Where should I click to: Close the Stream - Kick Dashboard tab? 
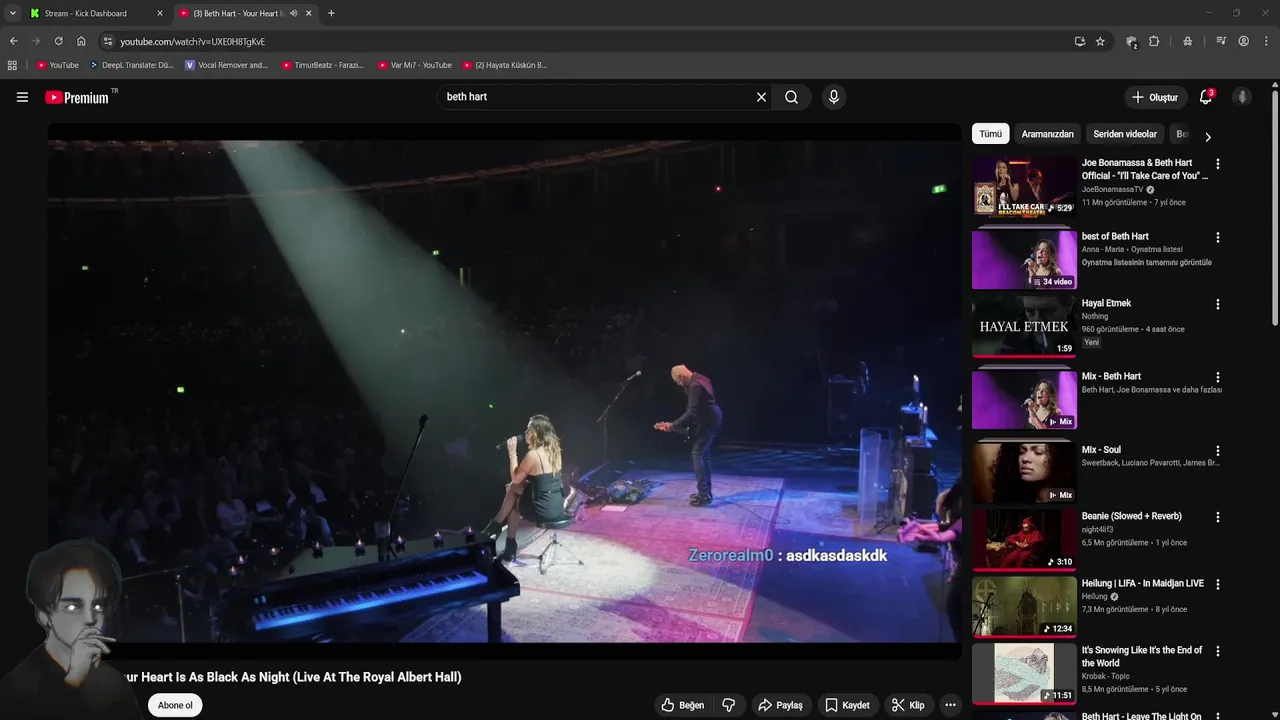tap(159, 13)
